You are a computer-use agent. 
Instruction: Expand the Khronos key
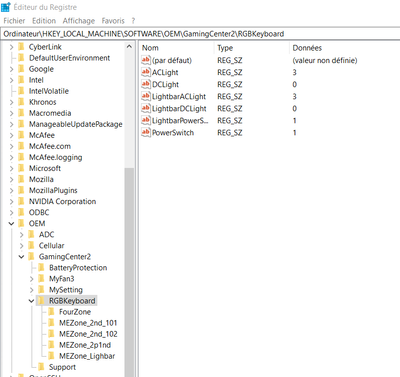pos(11,102)
